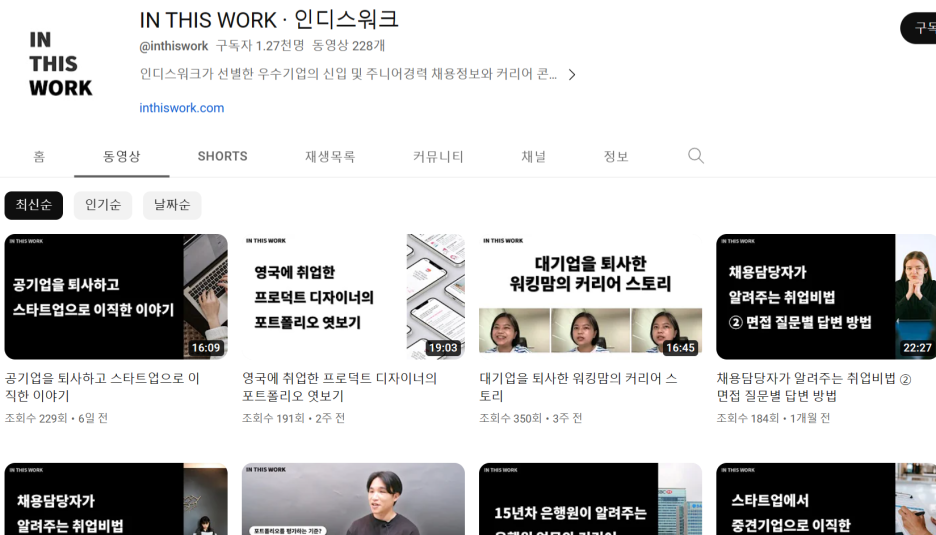Click the 구독 subscribe button

tap(919, 27)
